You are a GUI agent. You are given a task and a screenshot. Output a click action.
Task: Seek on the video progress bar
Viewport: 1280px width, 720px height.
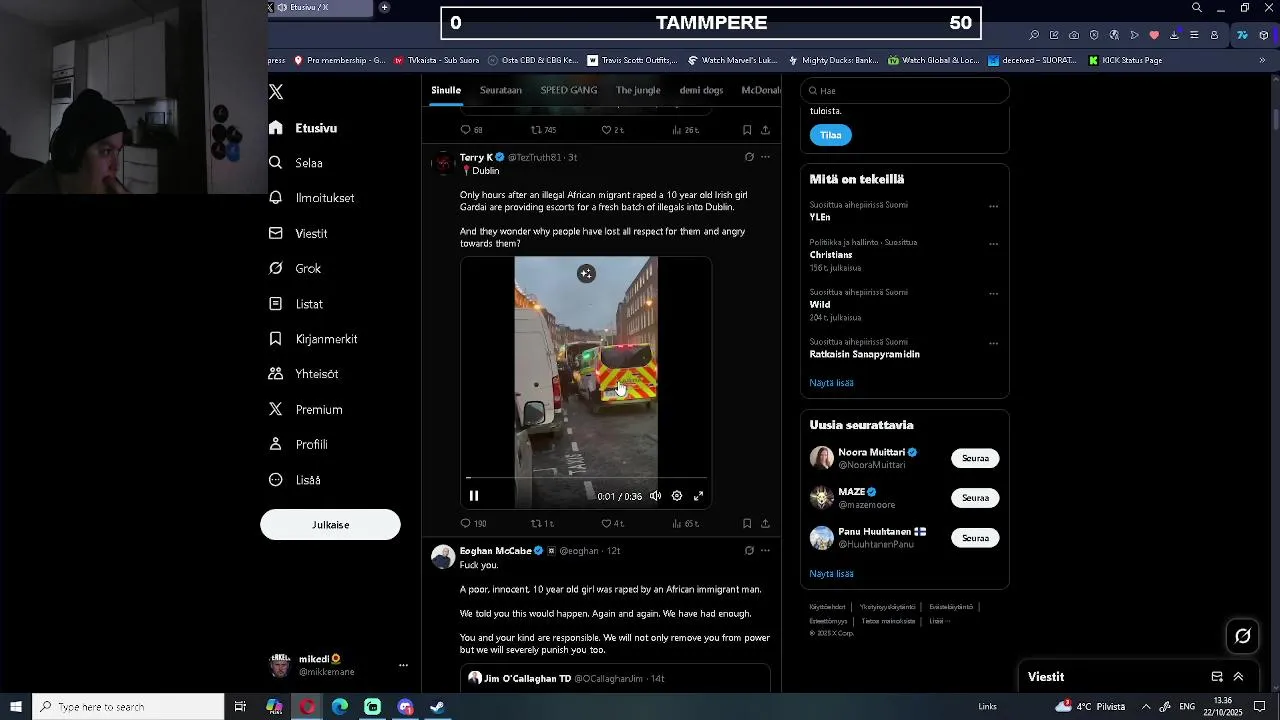586,478
